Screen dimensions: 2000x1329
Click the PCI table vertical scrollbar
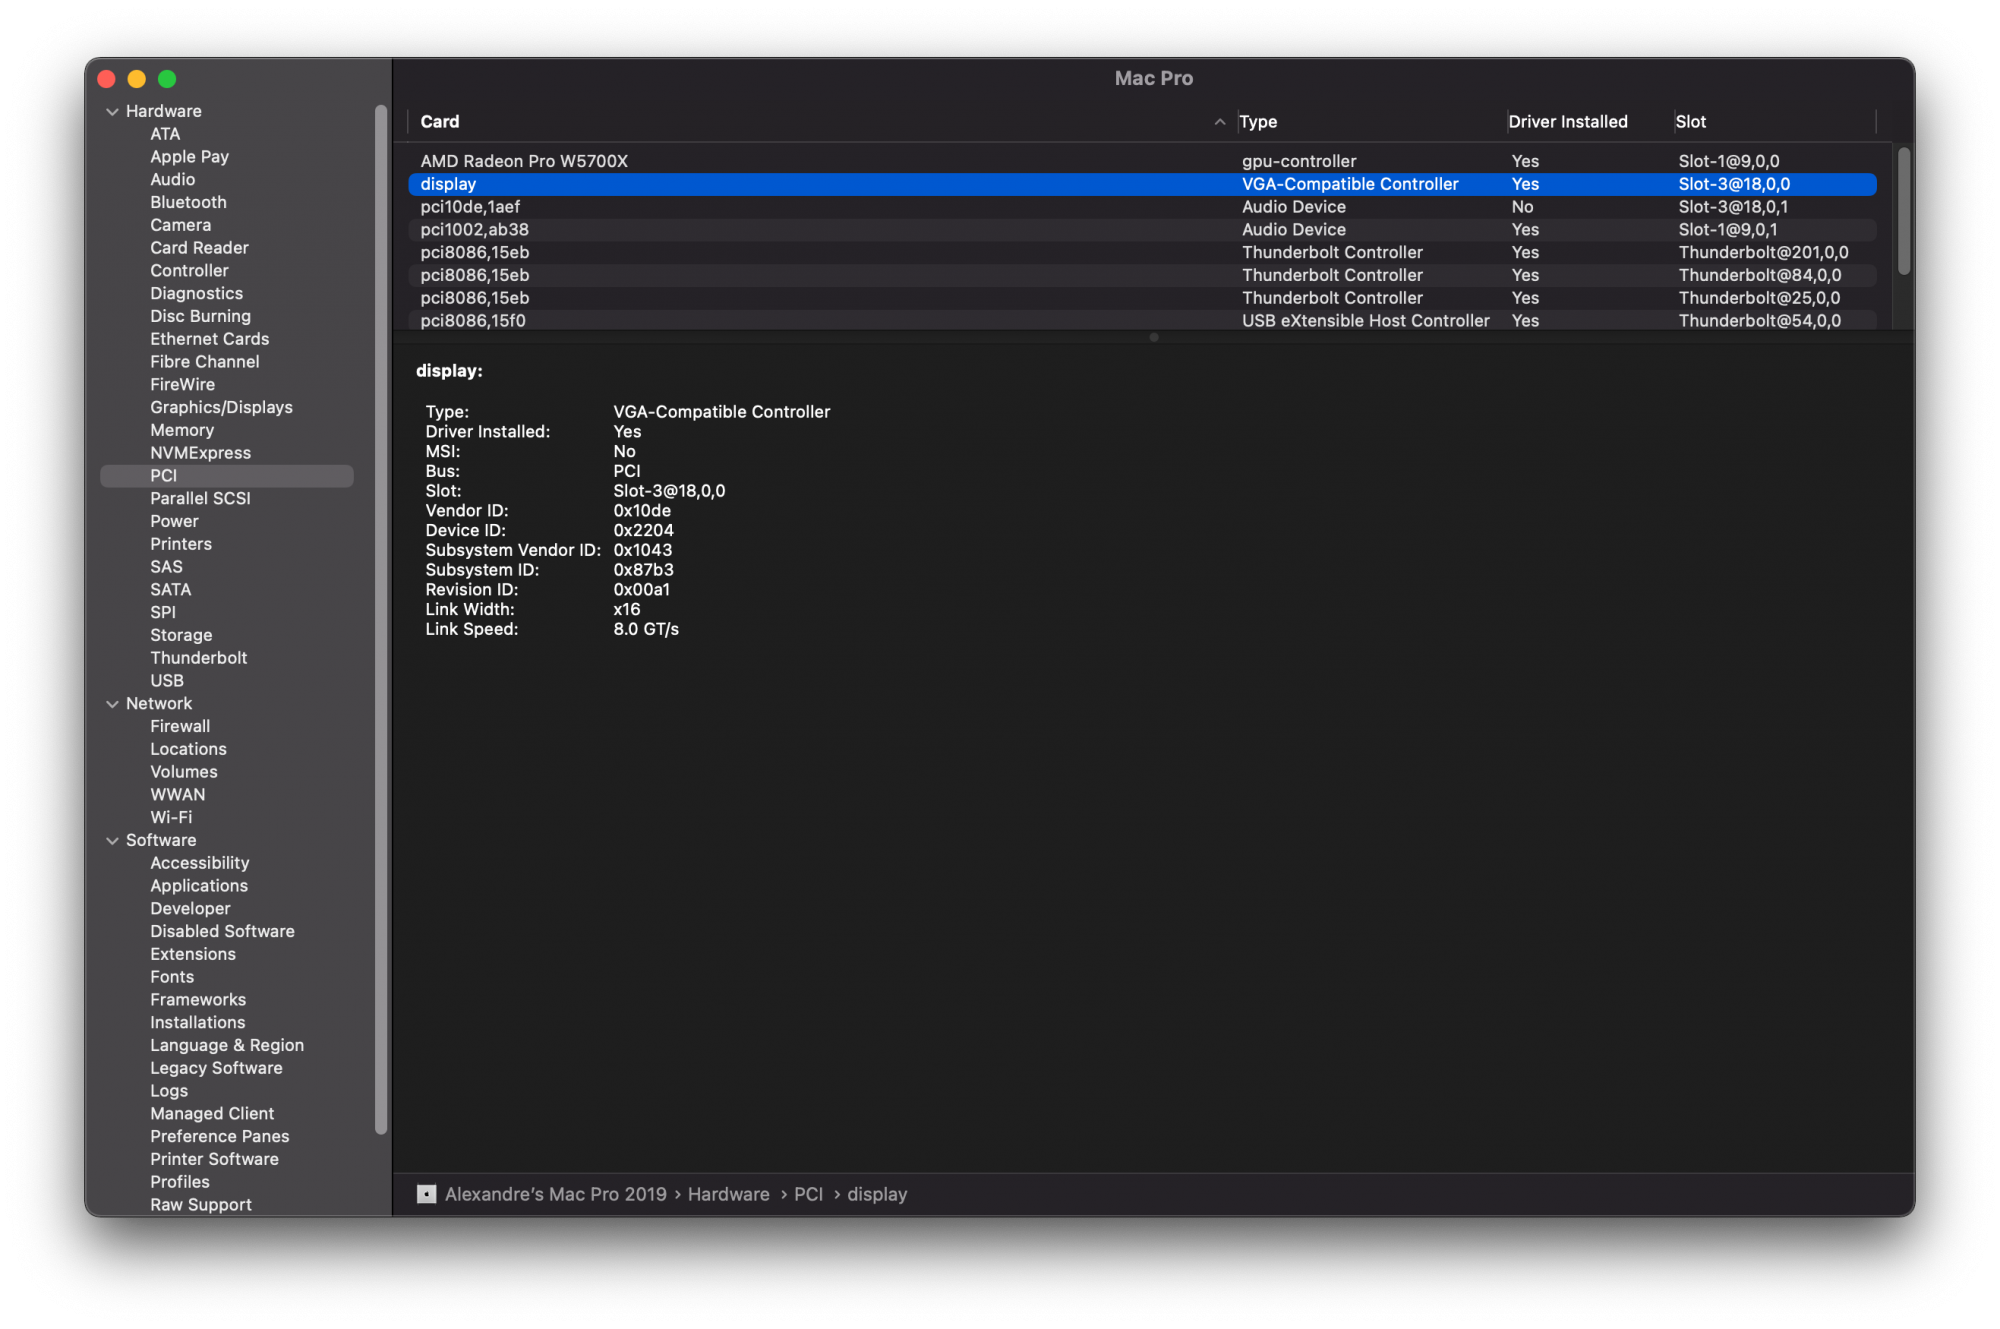pyautogui.click(x=1903, y=210)
